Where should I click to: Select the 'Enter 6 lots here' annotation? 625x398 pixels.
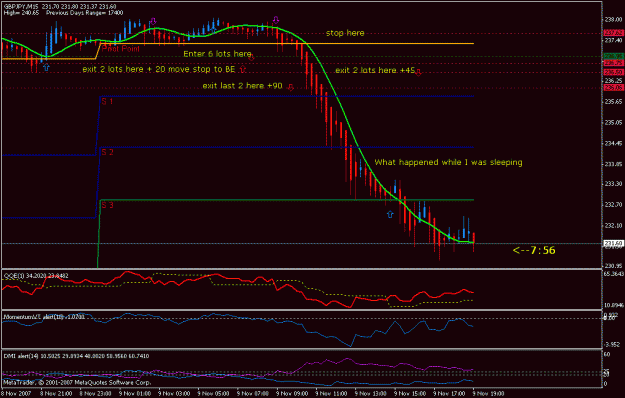pos(217,53)
